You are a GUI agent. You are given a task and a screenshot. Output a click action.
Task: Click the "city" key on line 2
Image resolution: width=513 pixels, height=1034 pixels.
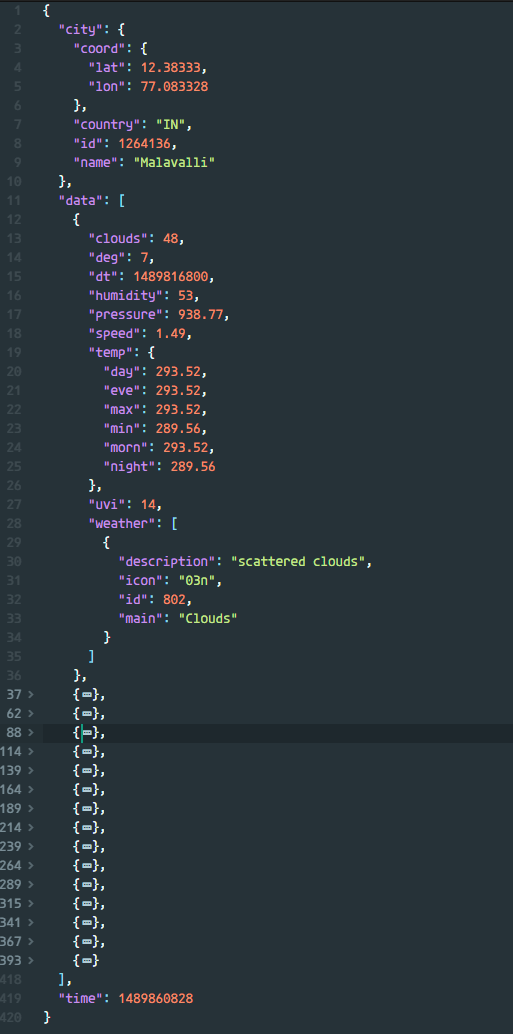[x=80, y=29]
